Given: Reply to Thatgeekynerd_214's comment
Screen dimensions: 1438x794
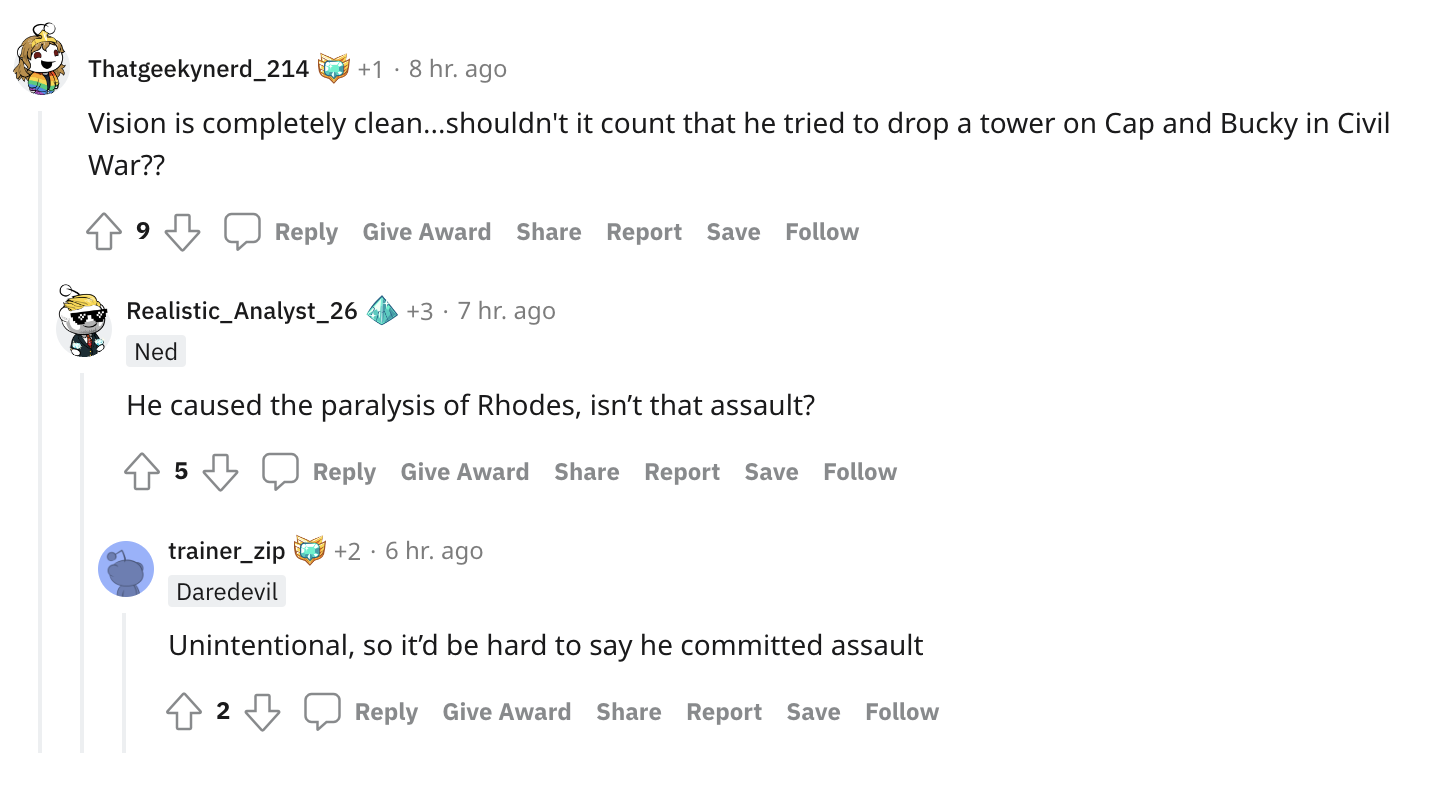Looking at the screenshot, I should [281, 232].
